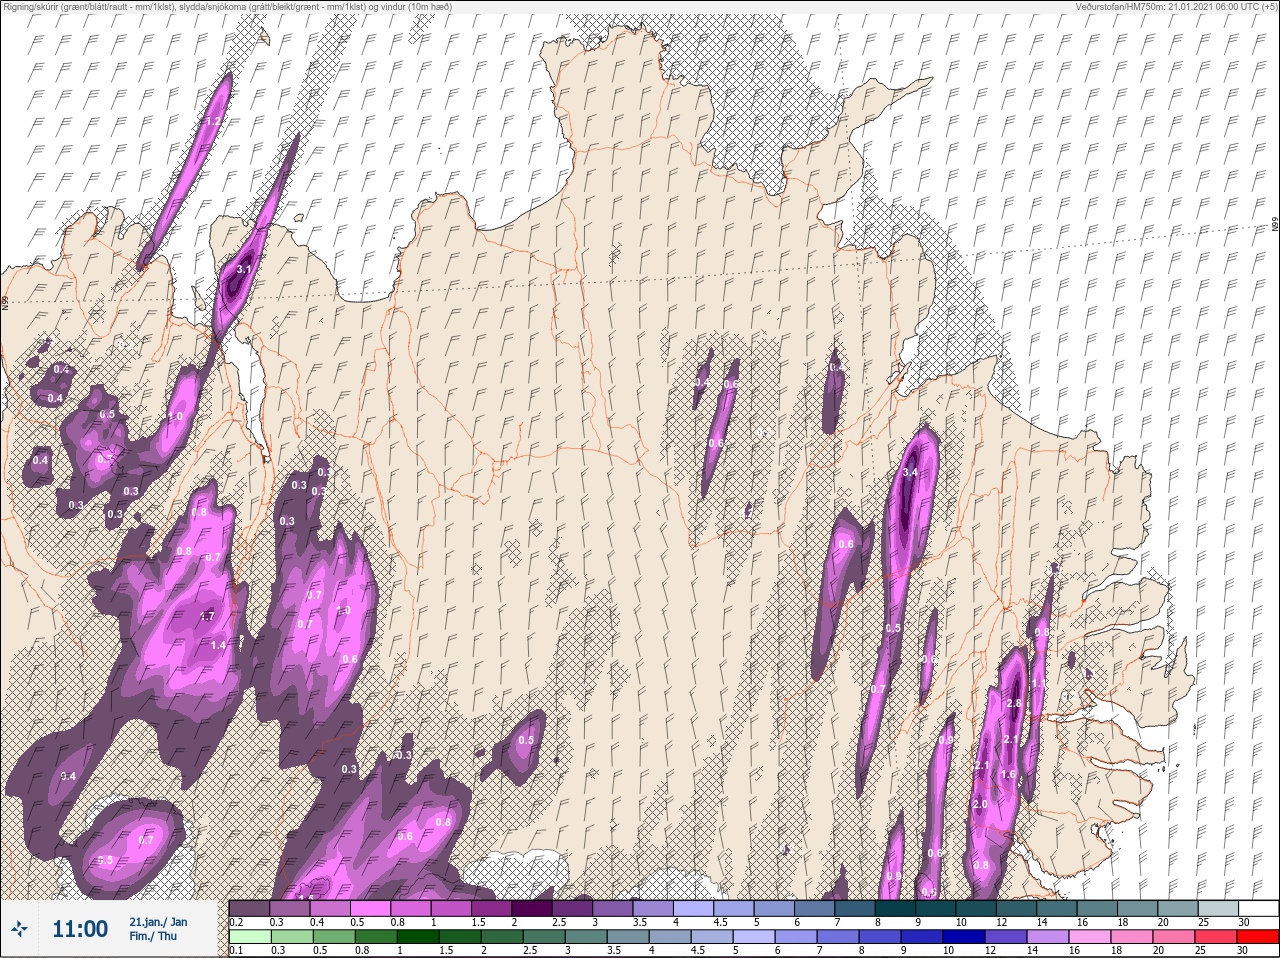This screenshot has width=1280, height=958.
Task: Click the 1.4 precipitation value label
Action: tap(218, 645)
